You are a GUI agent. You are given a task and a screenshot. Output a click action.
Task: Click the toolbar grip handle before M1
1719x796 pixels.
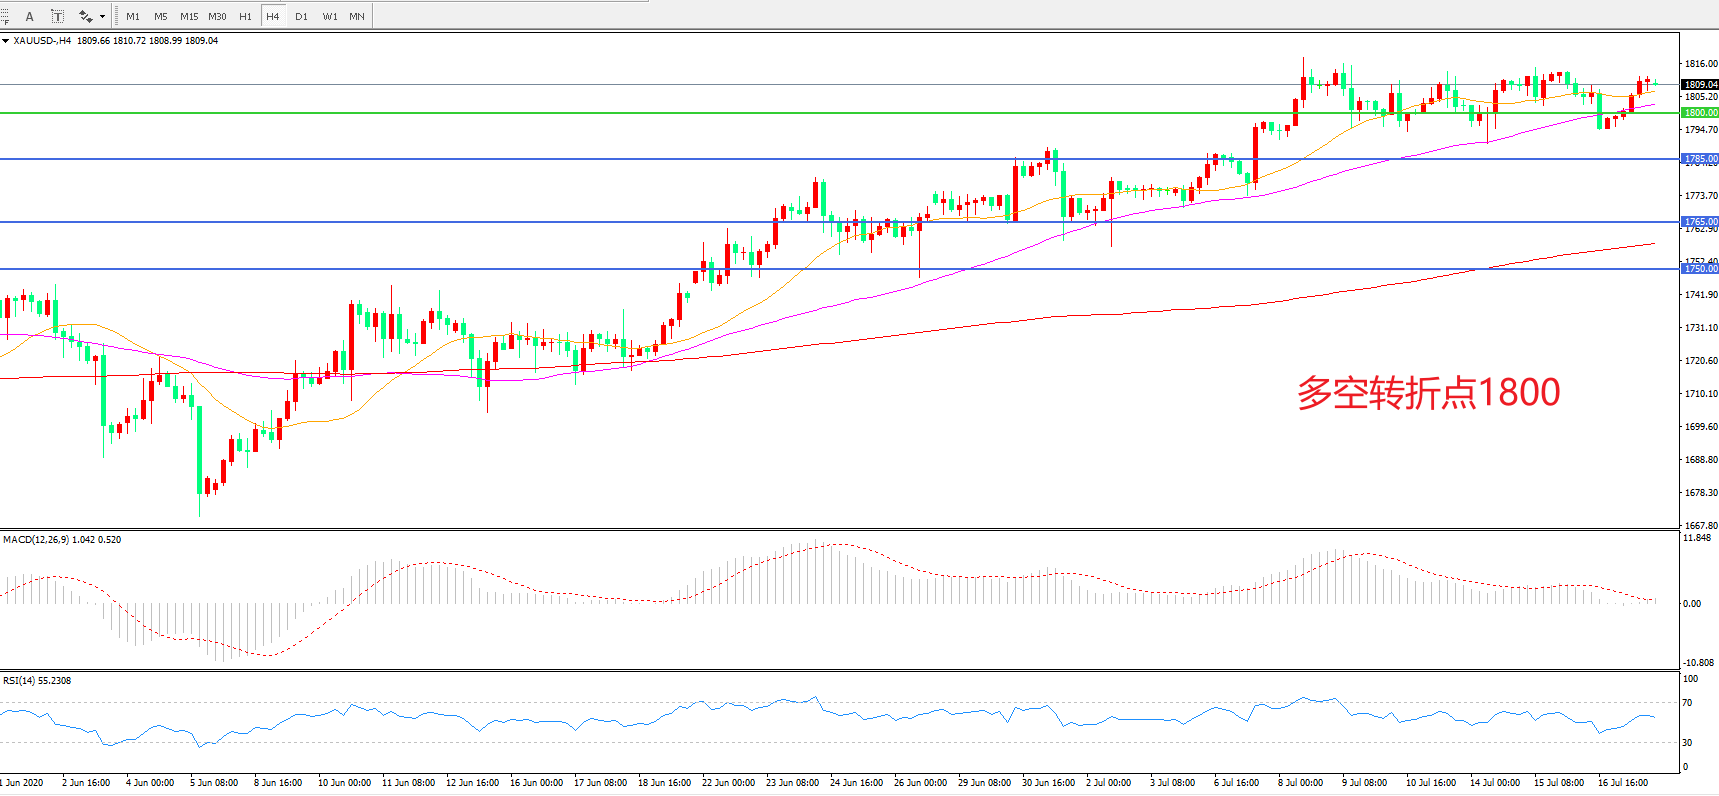117,16
